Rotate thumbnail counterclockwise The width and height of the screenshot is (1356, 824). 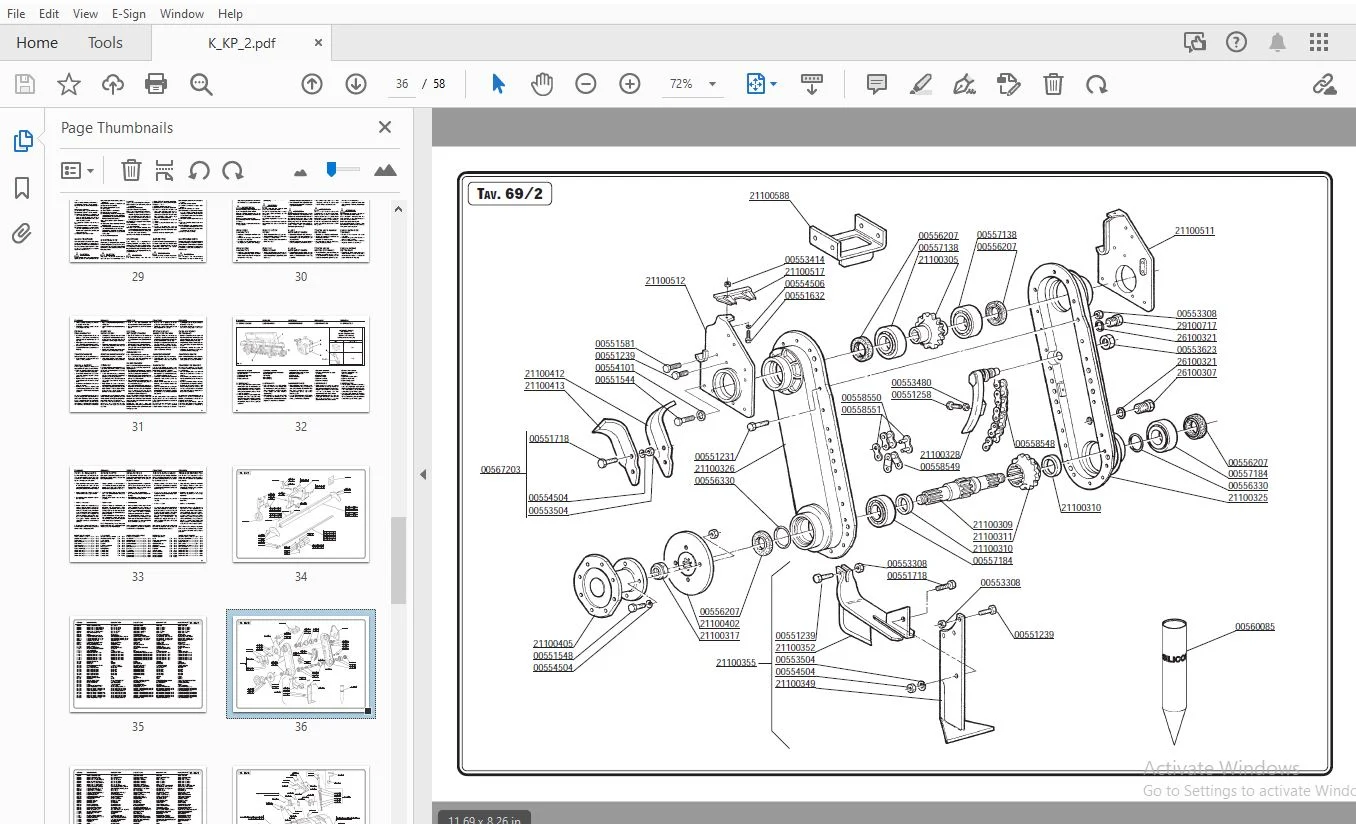click(199, 170)
